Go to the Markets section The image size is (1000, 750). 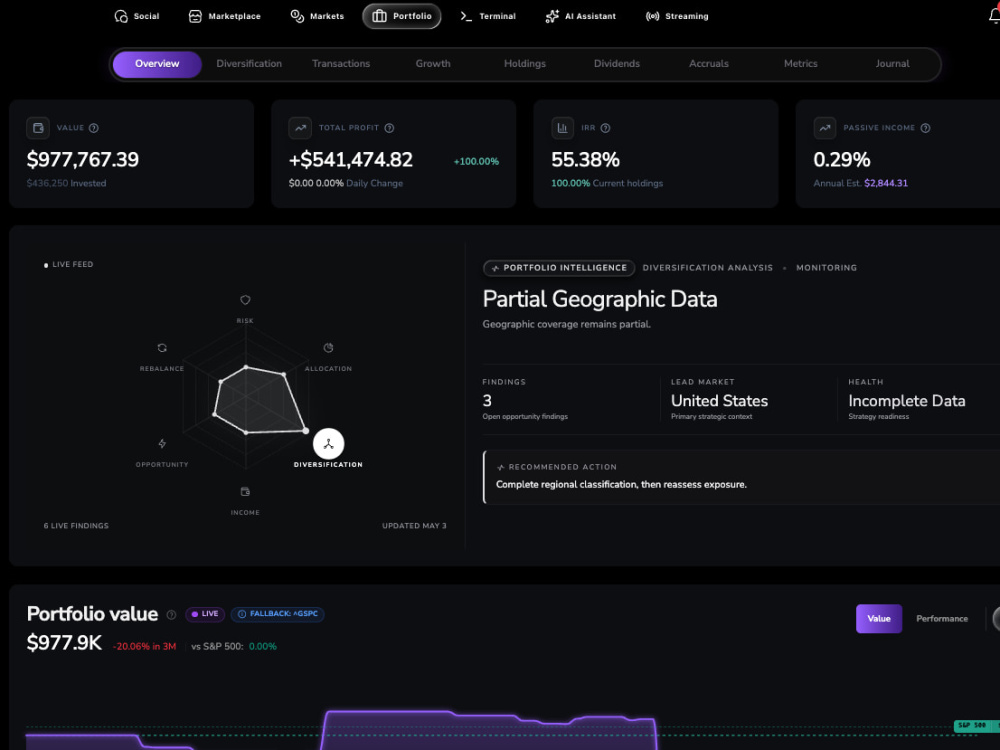coord(317,17)
